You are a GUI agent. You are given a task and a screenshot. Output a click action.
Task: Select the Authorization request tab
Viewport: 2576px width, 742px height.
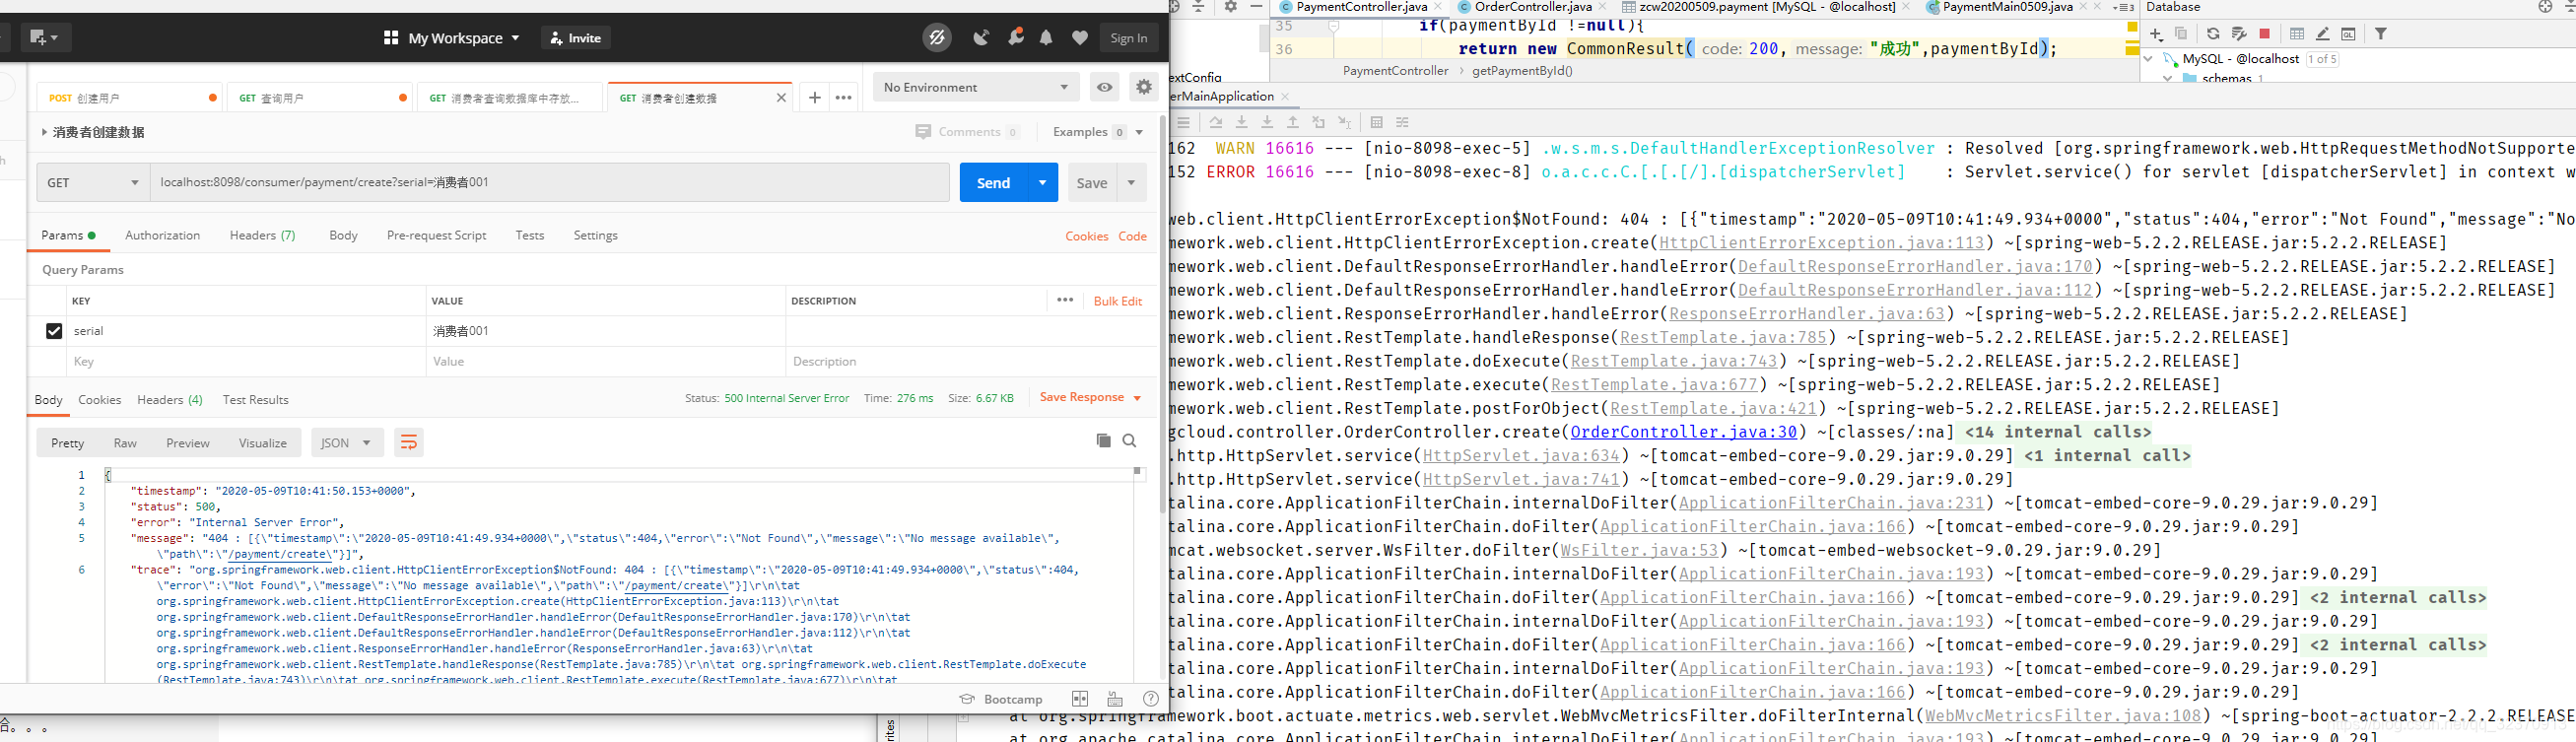(162, 235)
